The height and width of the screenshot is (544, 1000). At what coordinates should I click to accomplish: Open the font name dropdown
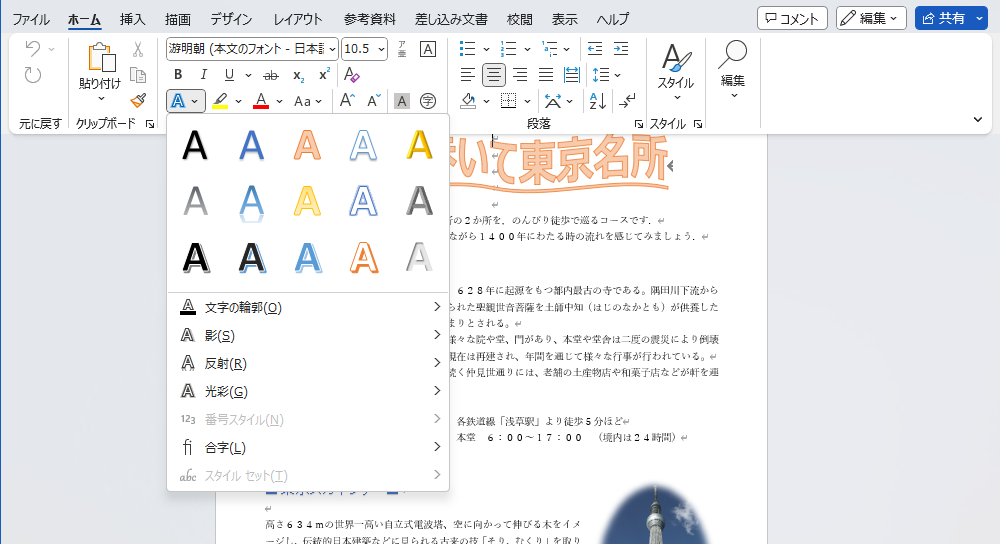point(332,49)
